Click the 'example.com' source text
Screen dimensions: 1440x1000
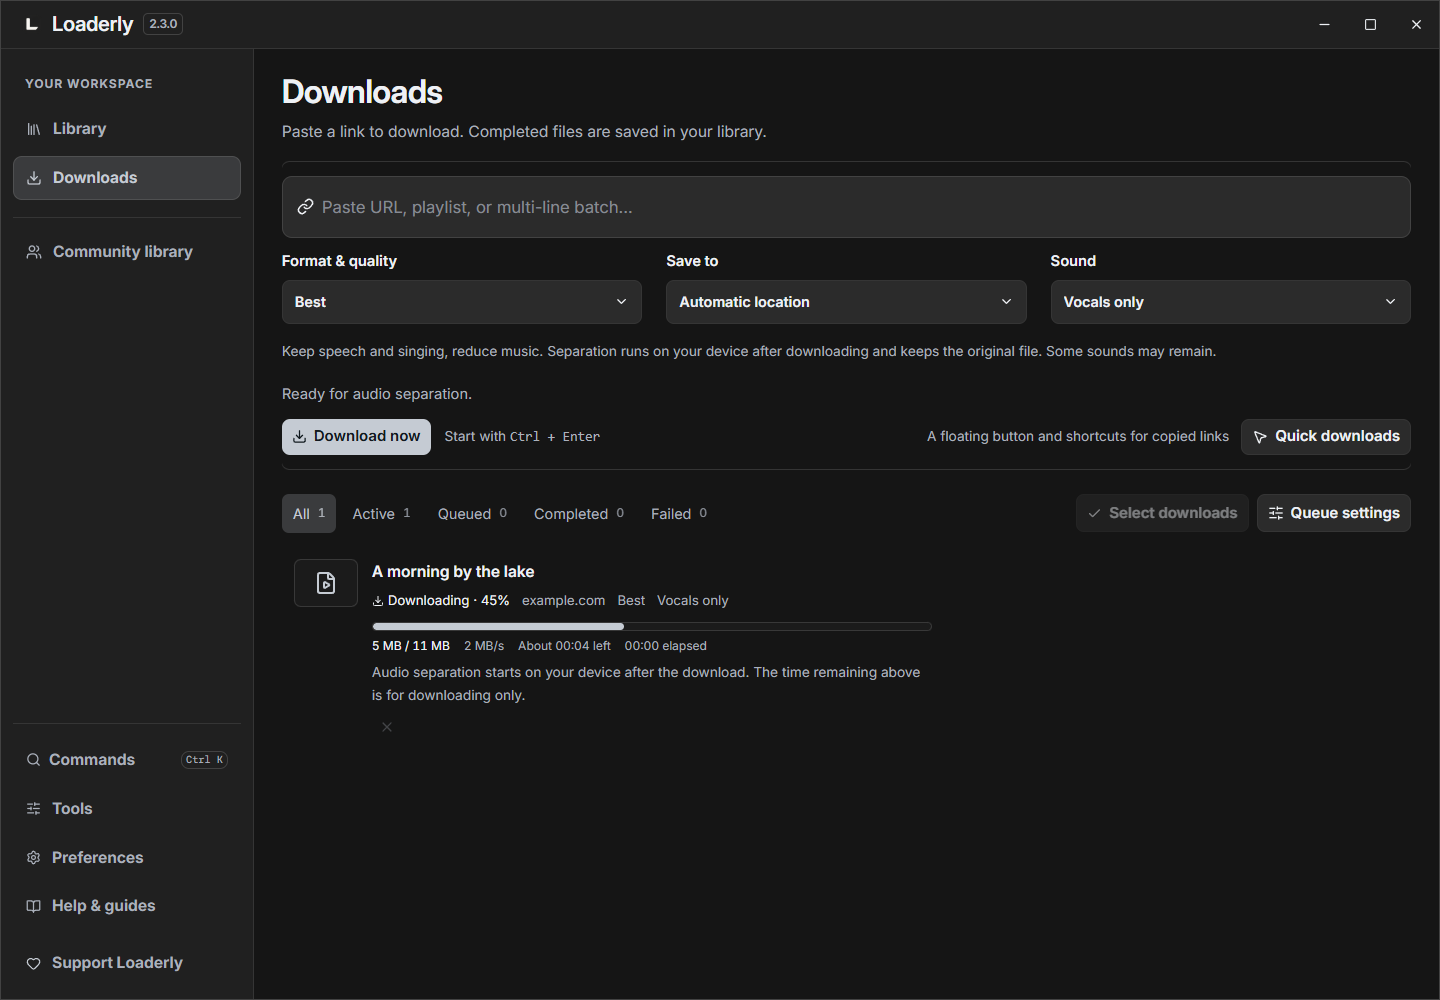coord(563,601)
